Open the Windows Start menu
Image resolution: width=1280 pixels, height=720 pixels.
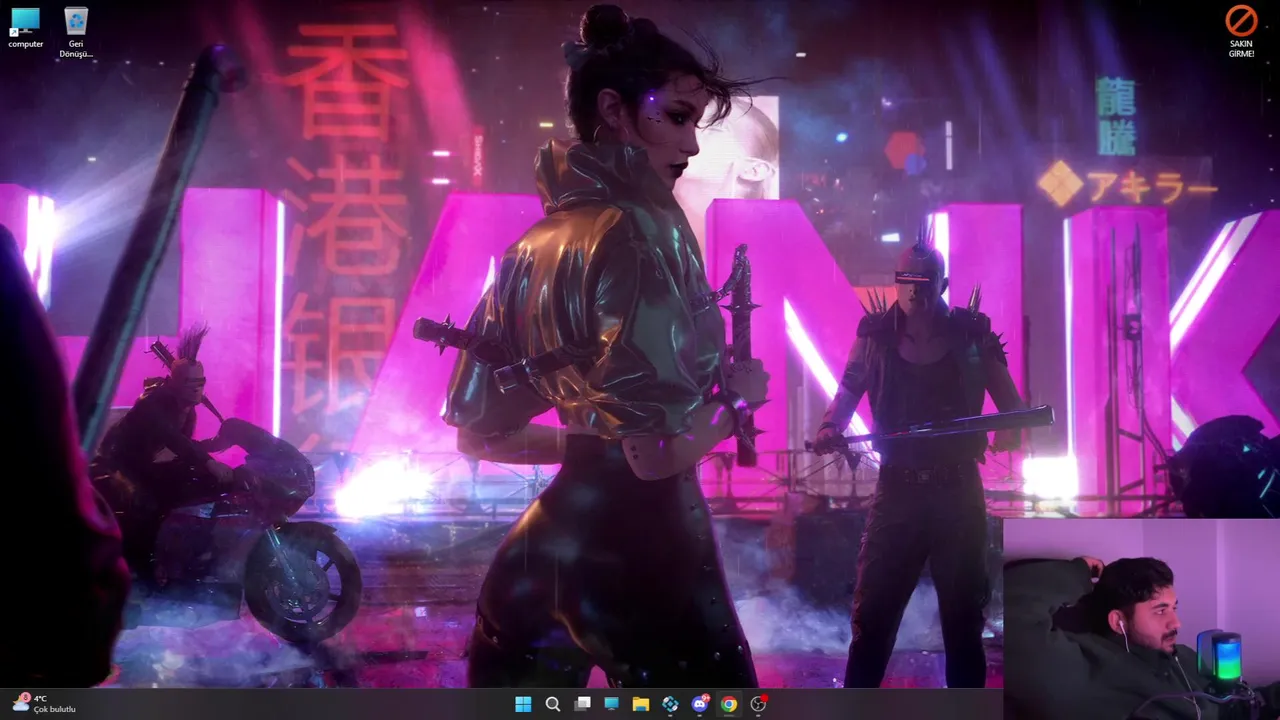(523, 704)
